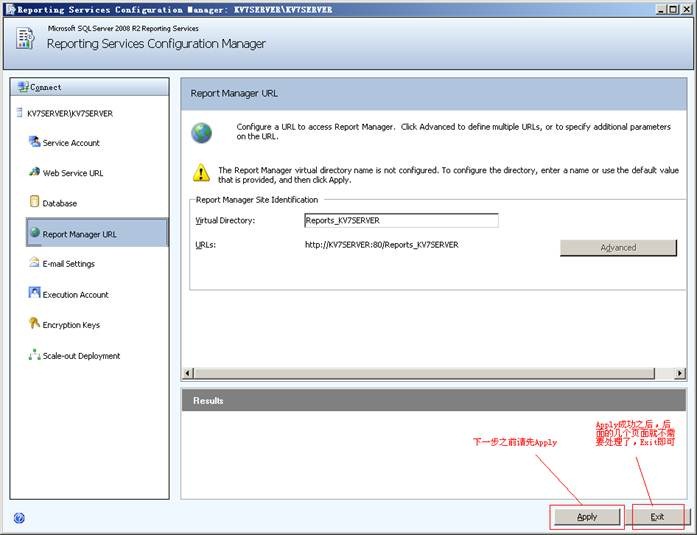Image resolution: width=697 pixels, height=535 pixels.
Task: Click the Exit button
Action: [x=657, y=517]
